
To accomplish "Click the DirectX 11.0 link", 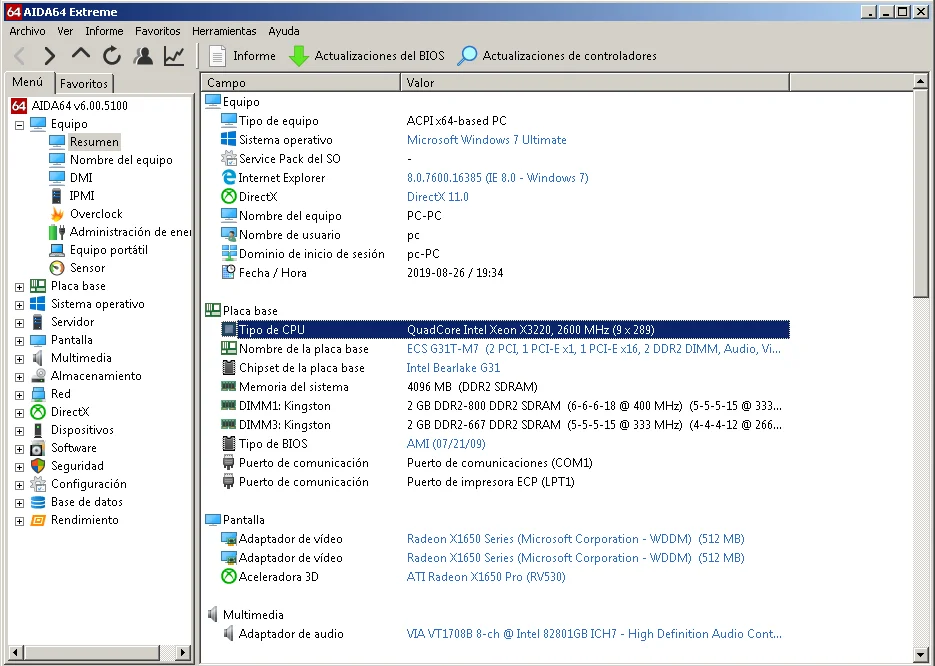I will point(438,197).
